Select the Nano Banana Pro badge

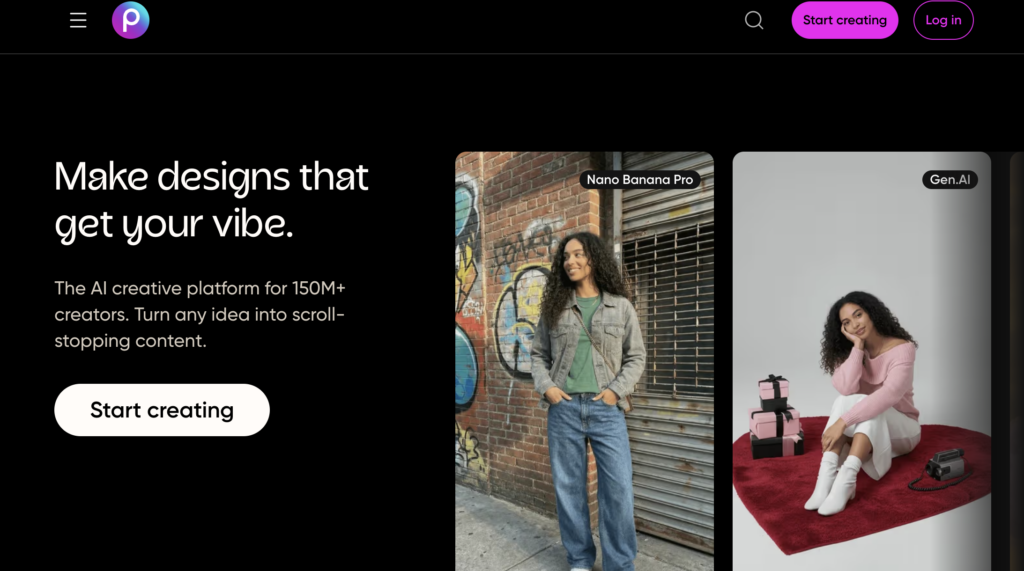640,180
